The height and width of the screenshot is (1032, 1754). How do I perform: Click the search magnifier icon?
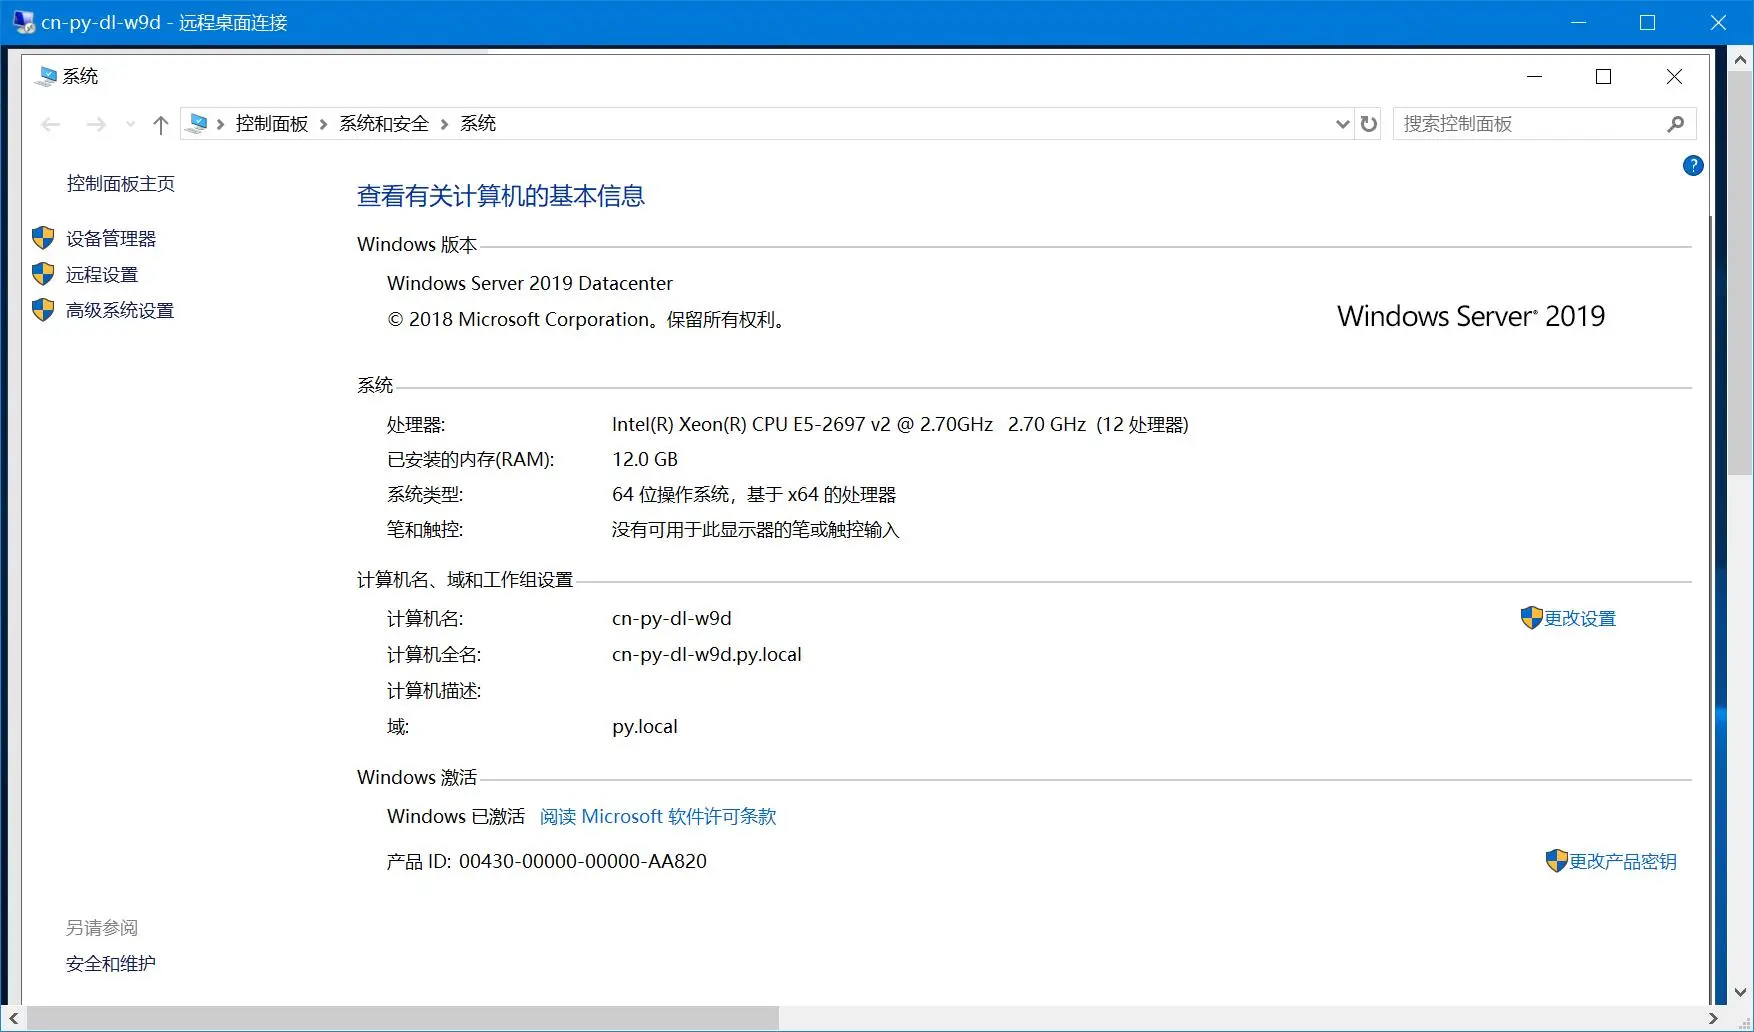[x=1676, y=124]
